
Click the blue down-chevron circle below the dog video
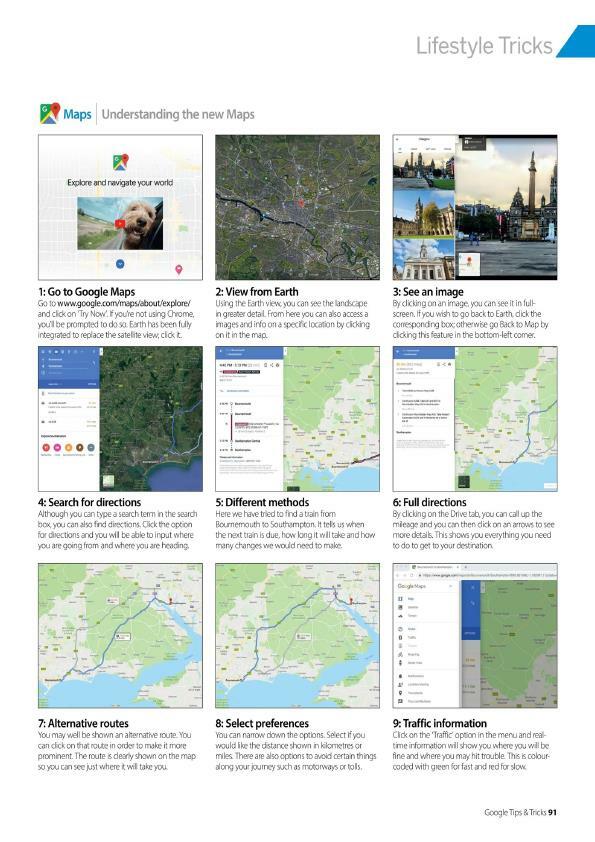click(120, 264)
